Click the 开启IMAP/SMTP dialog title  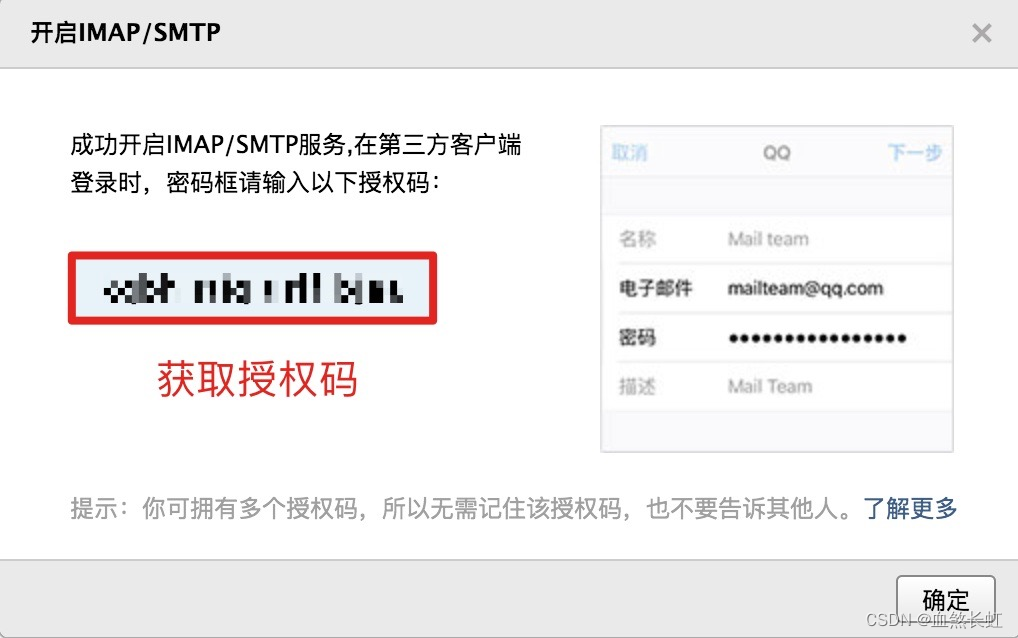(x=126, y=32)
